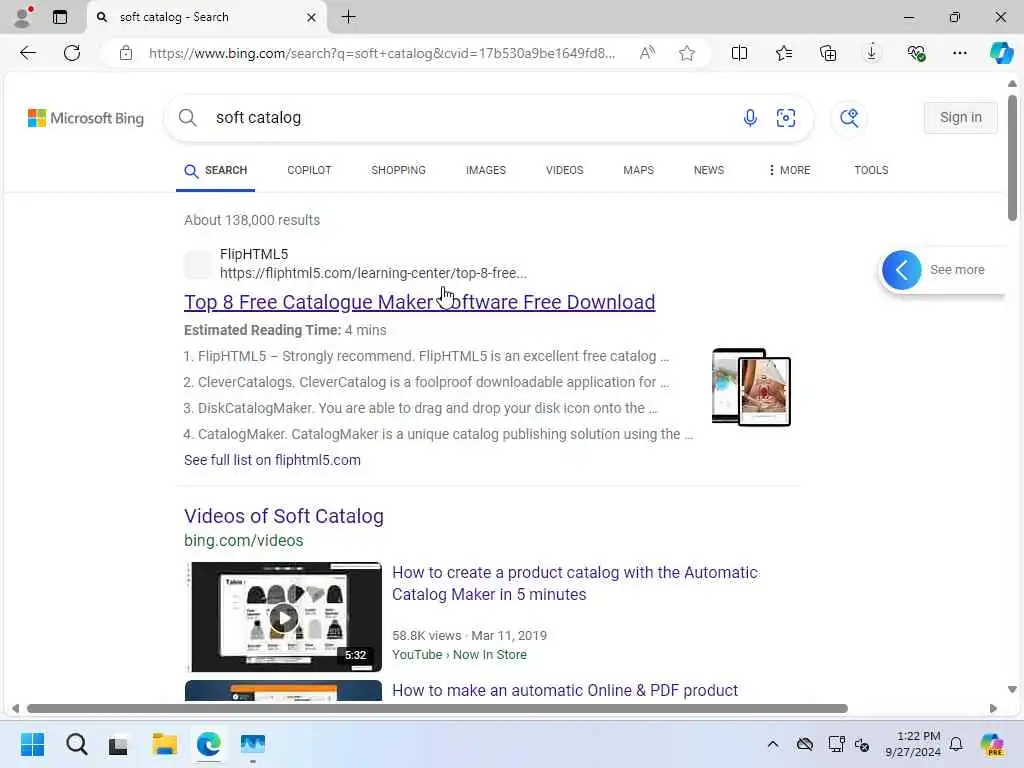Open a new tab with plus button

pos(349,17)
